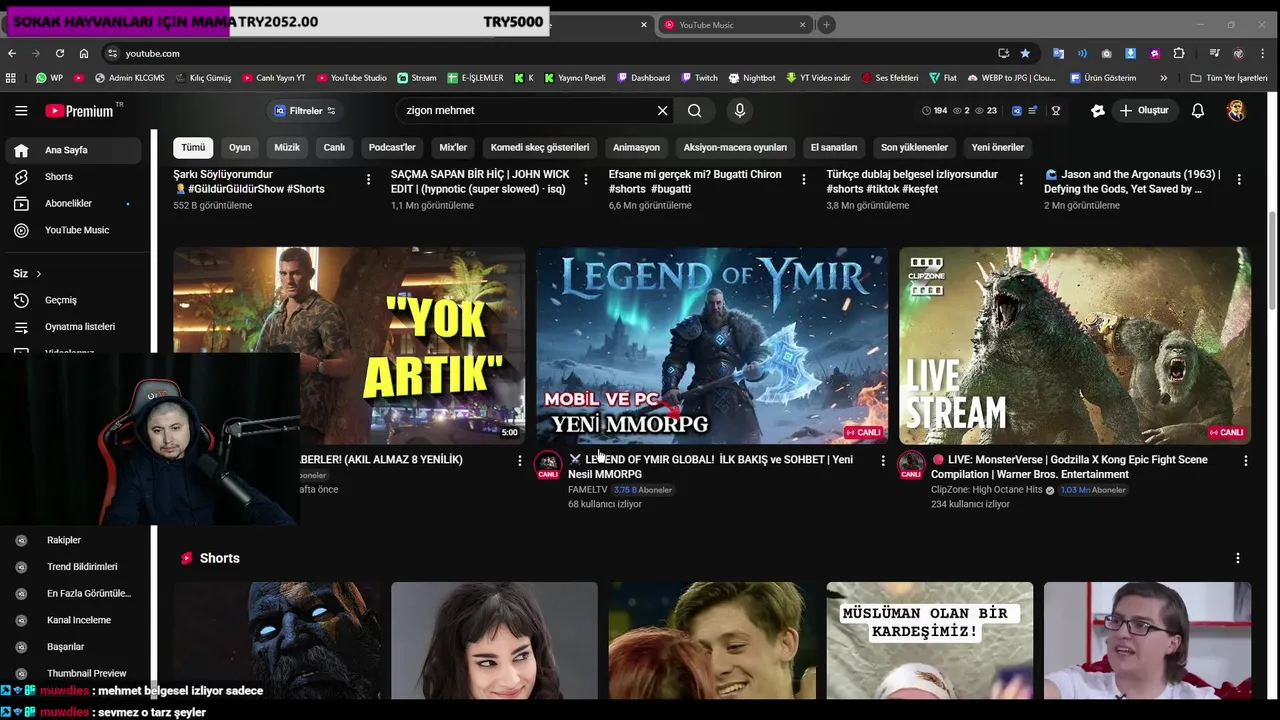The height and width of the screenshot is (720, 1280).
Task: Open Trend Bildirimleri in sidebar
Action: tap(72, 567)
